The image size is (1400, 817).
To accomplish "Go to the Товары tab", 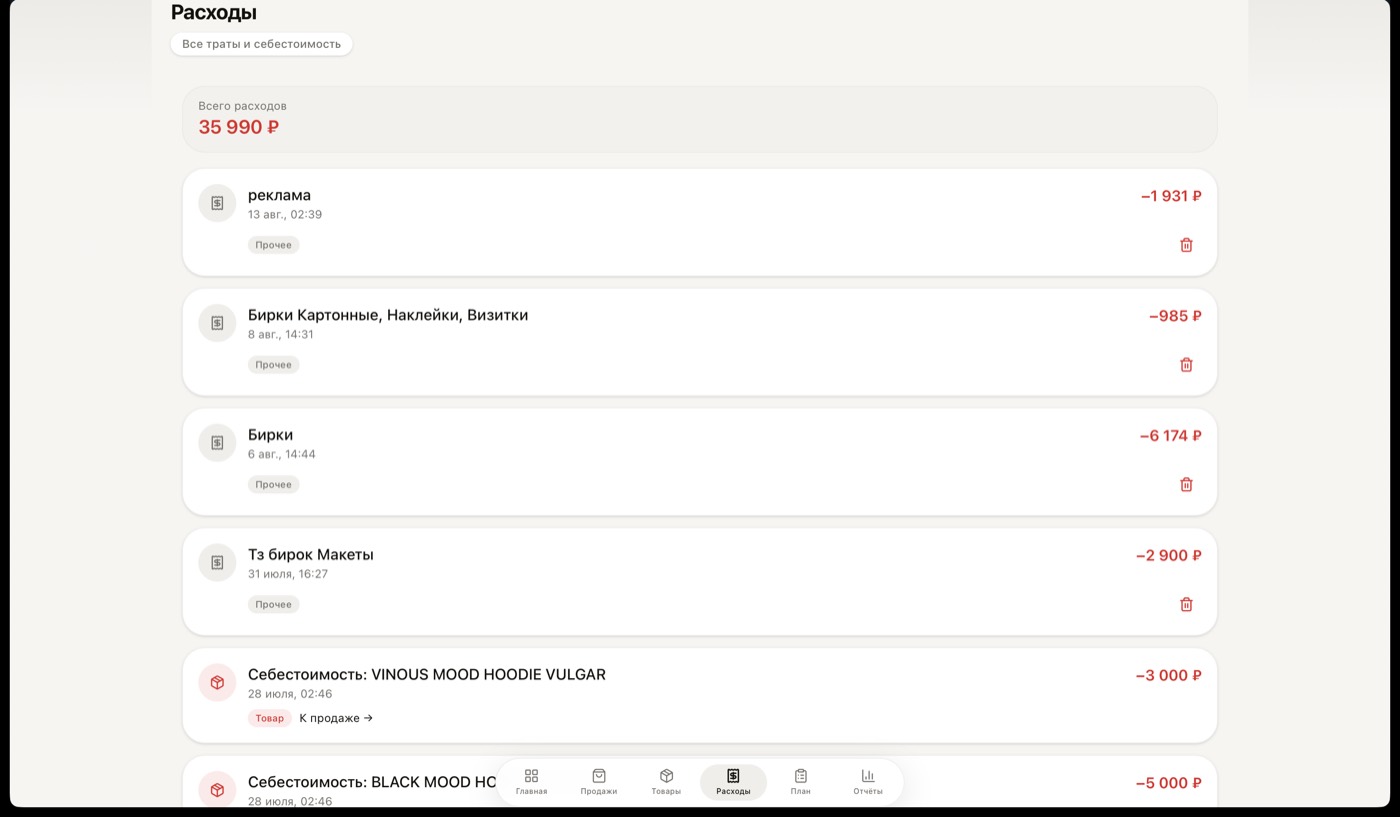I will (x=666, y=782).
